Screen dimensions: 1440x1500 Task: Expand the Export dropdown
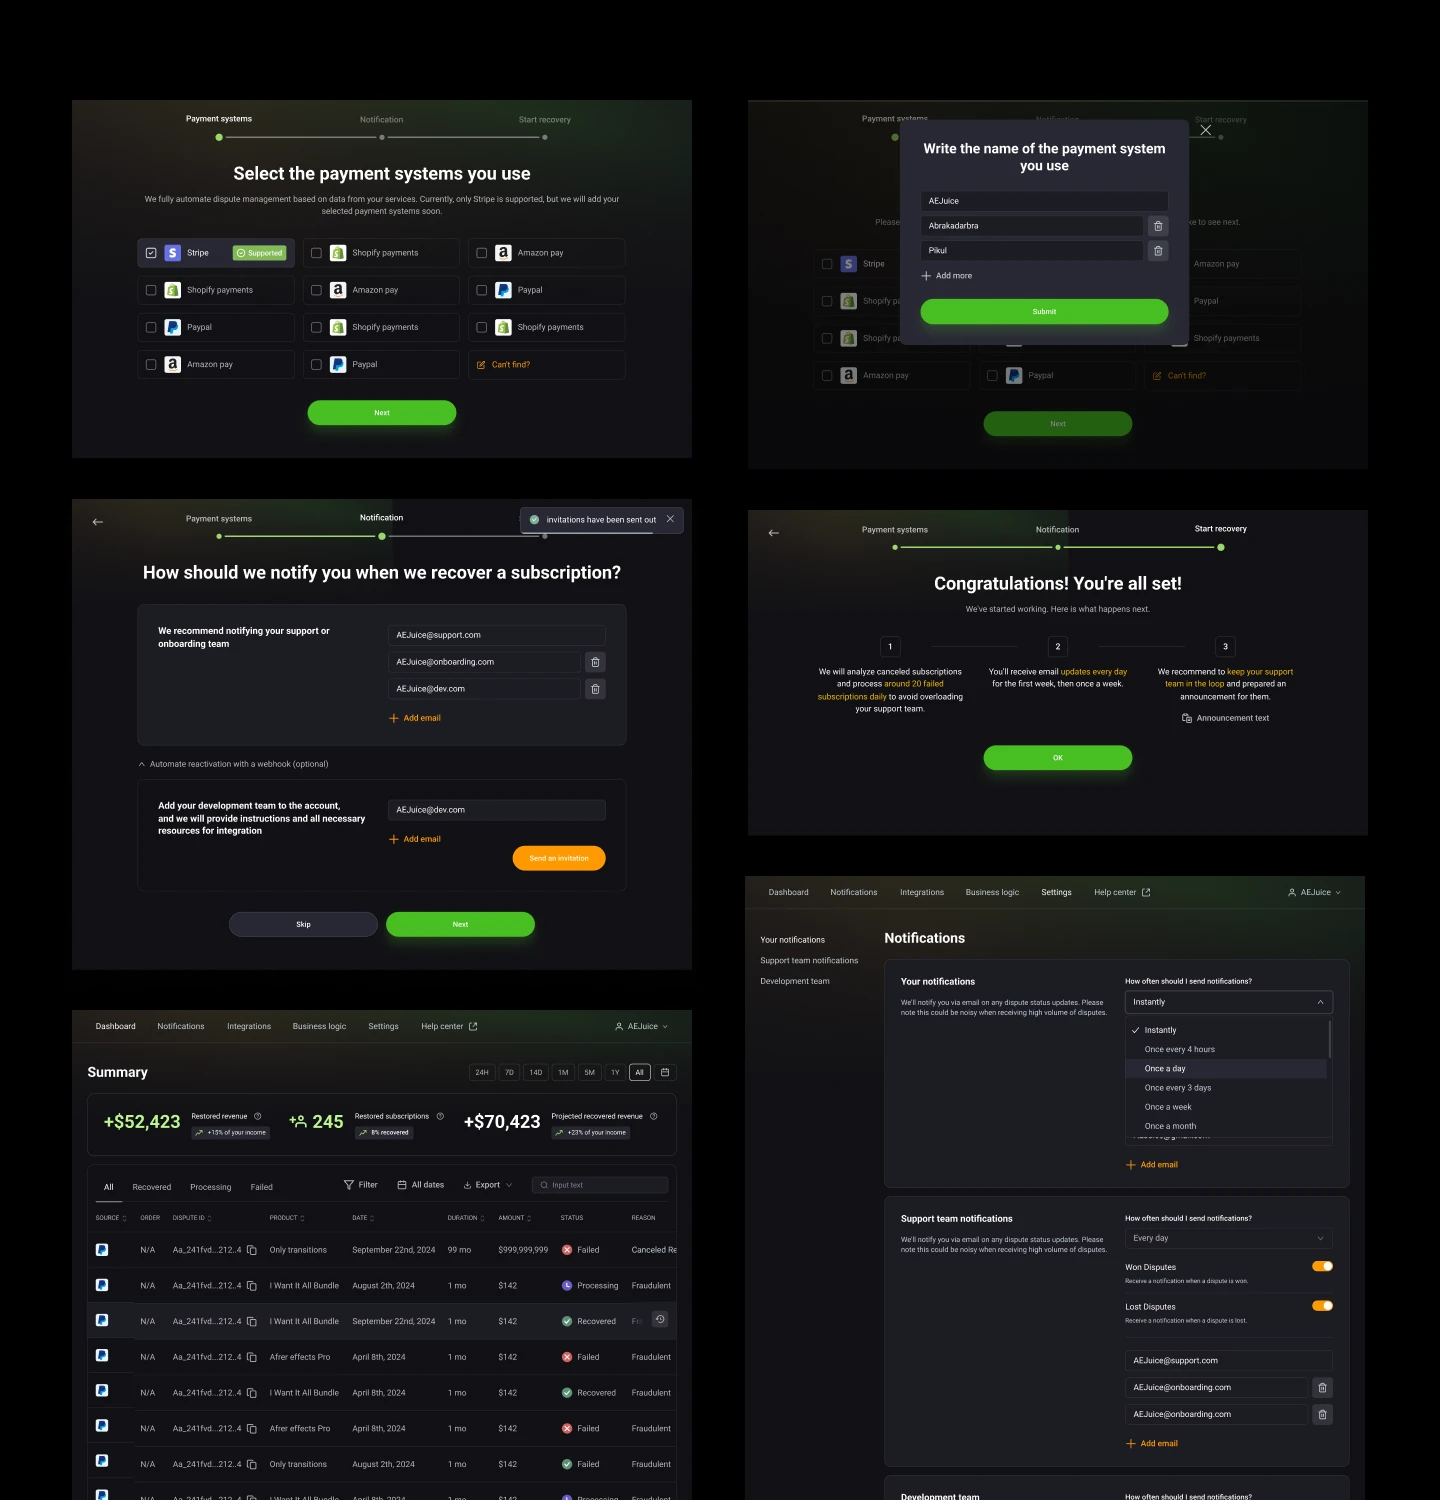[x=488, y=1185]
